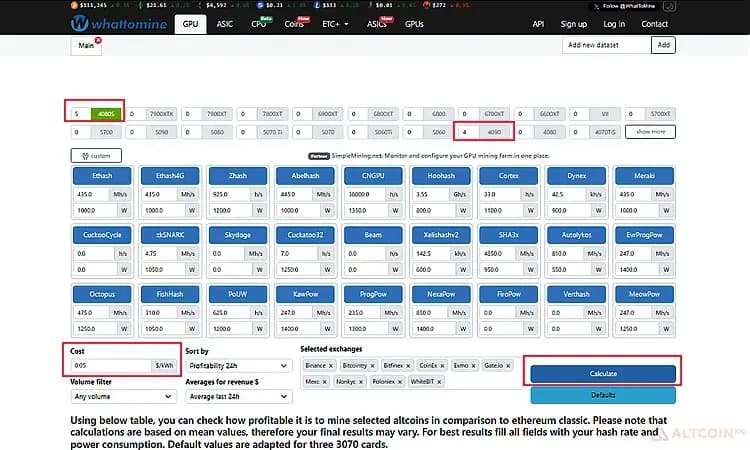Remove Nonkyc exchange tag
This screenshot has width=750, height=450.
pos(361,382)
